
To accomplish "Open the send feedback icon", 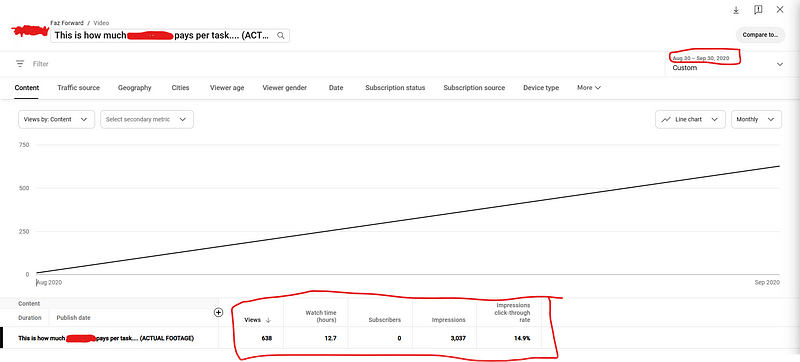I will pos(758,10).
